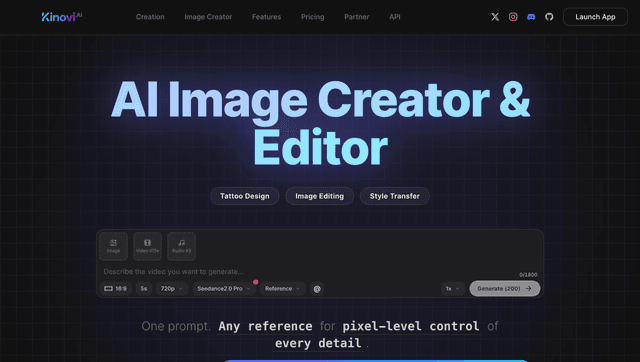
Task: Add a Video reference upload tile
Action: (147, 247)
